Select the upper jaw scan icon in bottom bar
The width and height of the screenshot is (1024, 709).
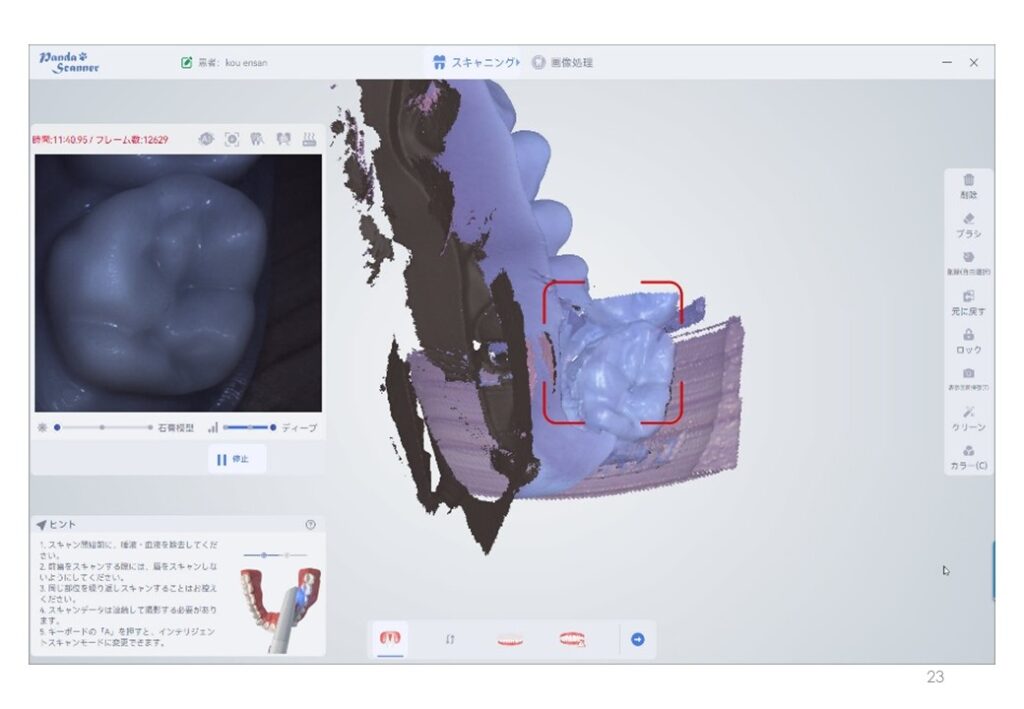click(391, 639)
